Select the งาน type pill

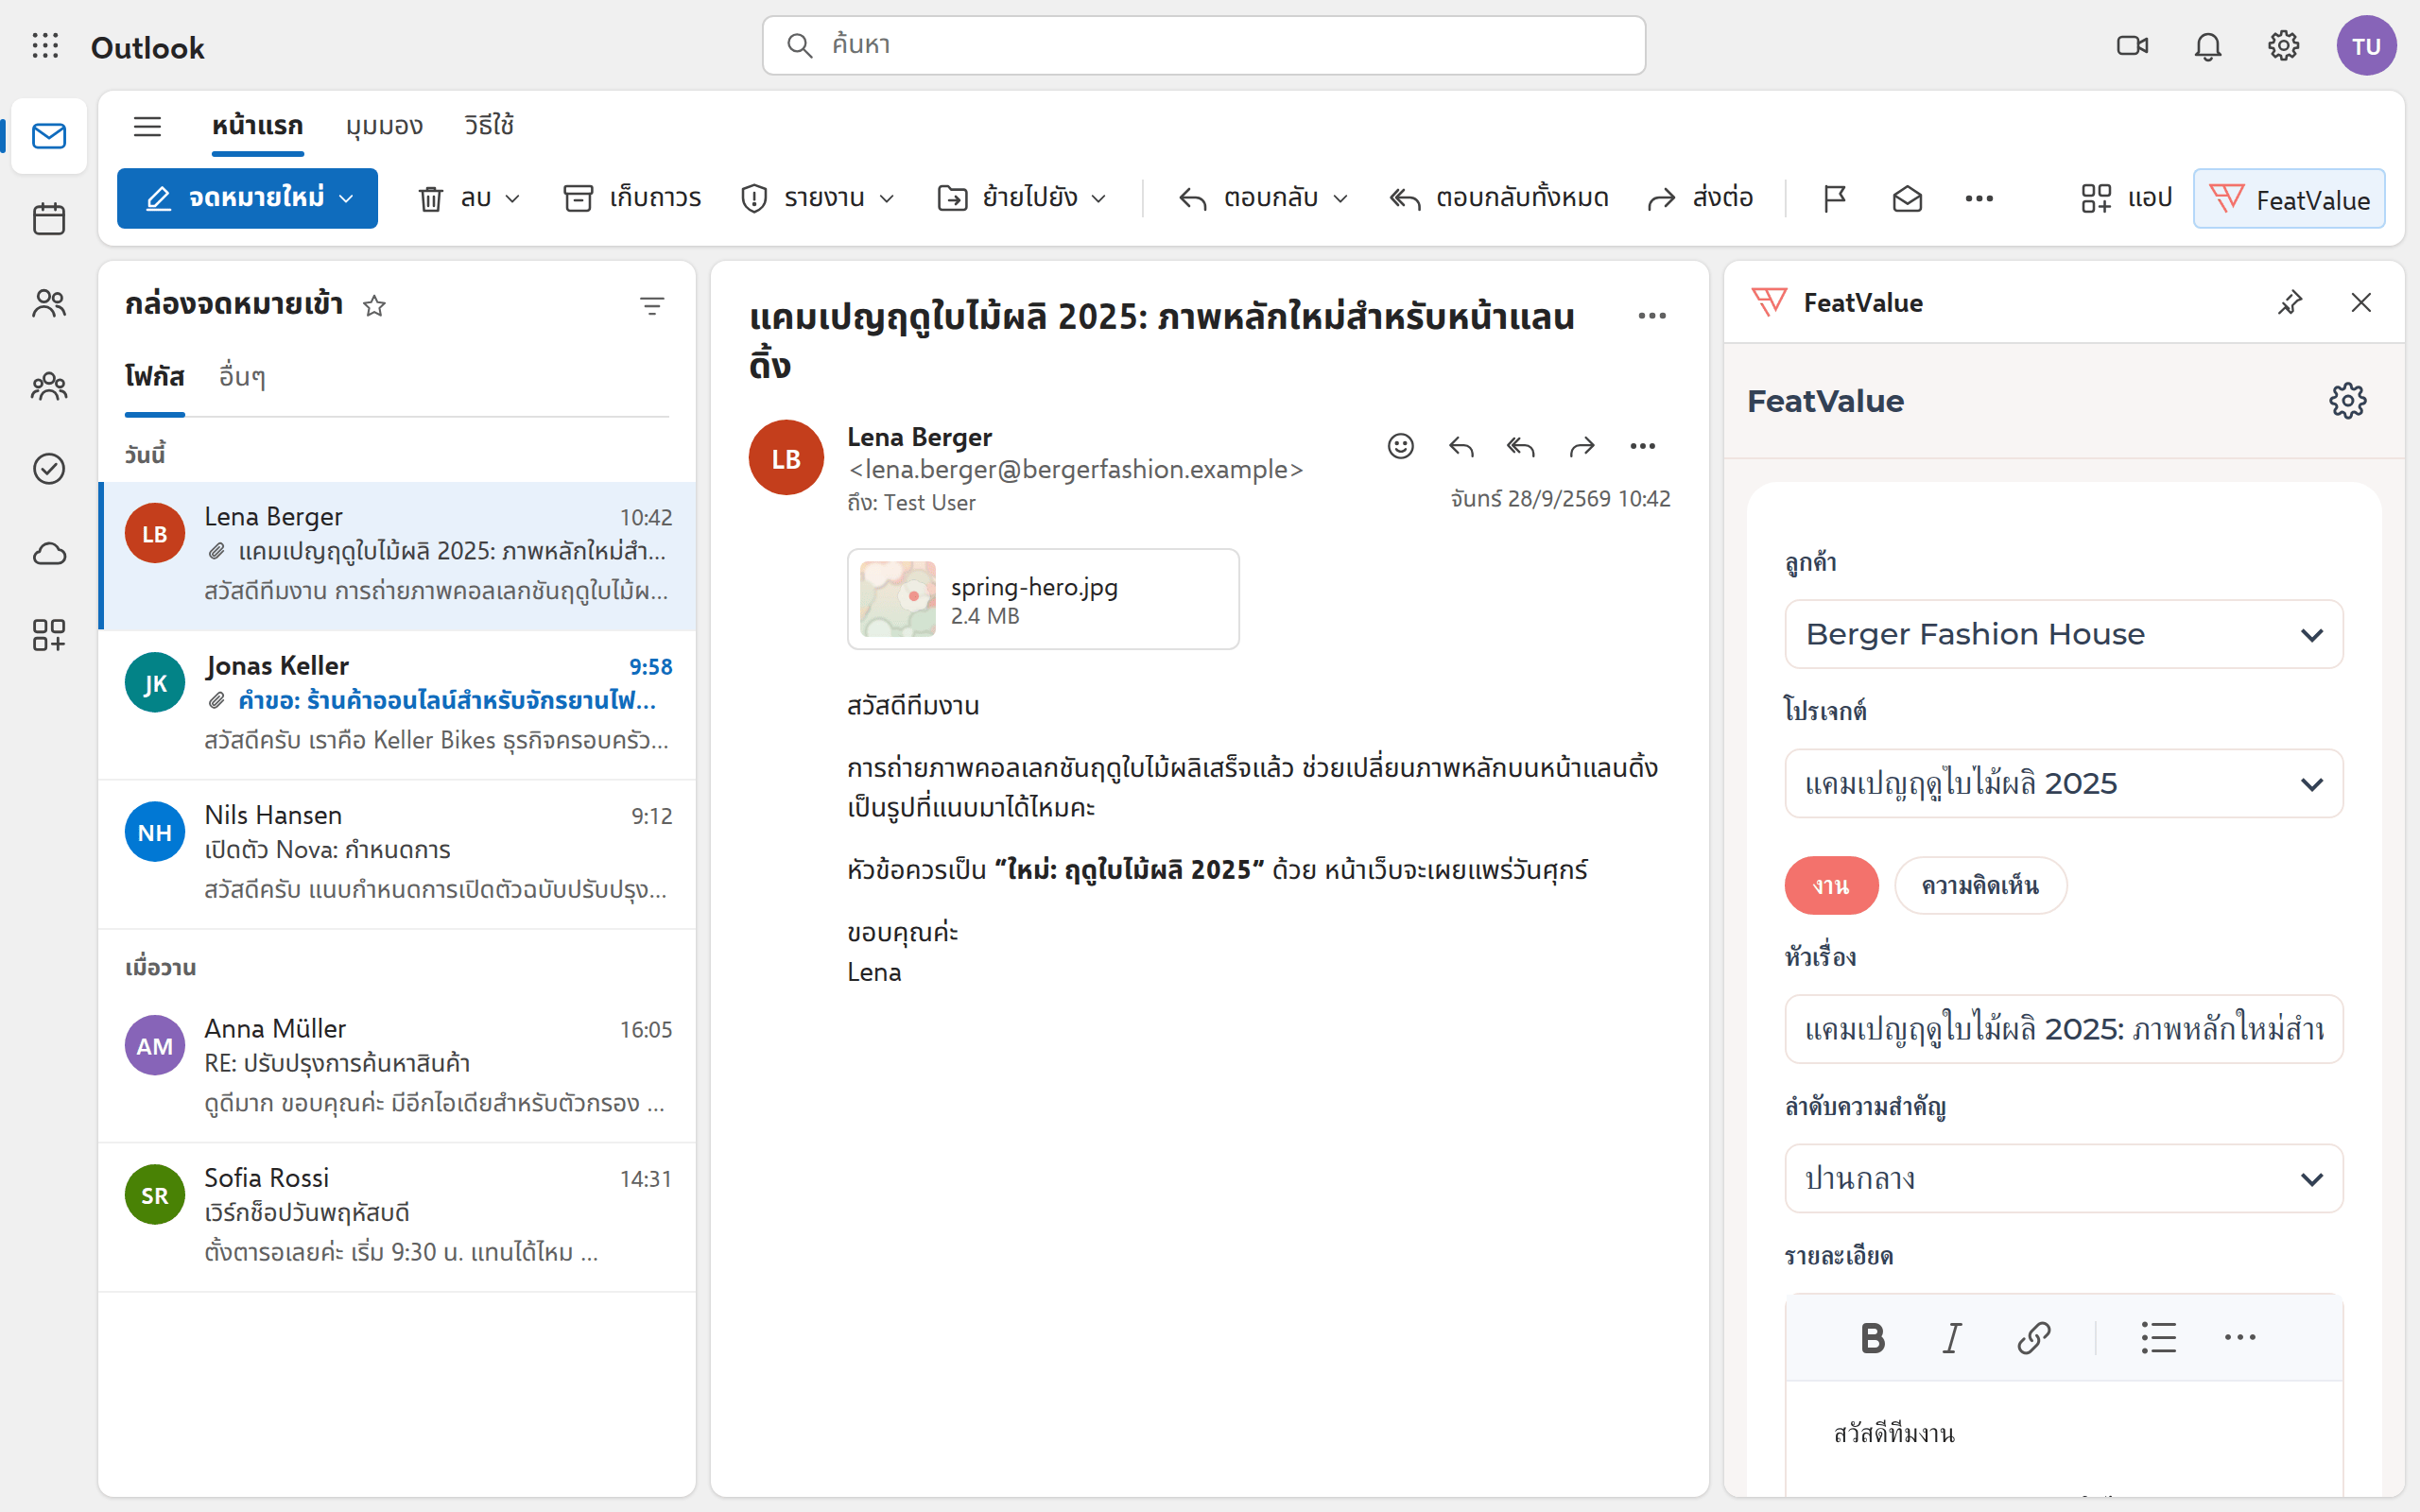point(1831,885)
